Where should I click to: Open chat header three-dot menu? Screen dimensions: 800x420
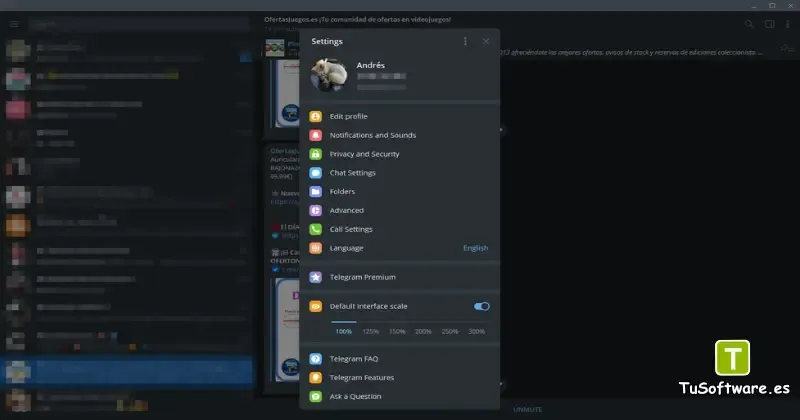788,24
